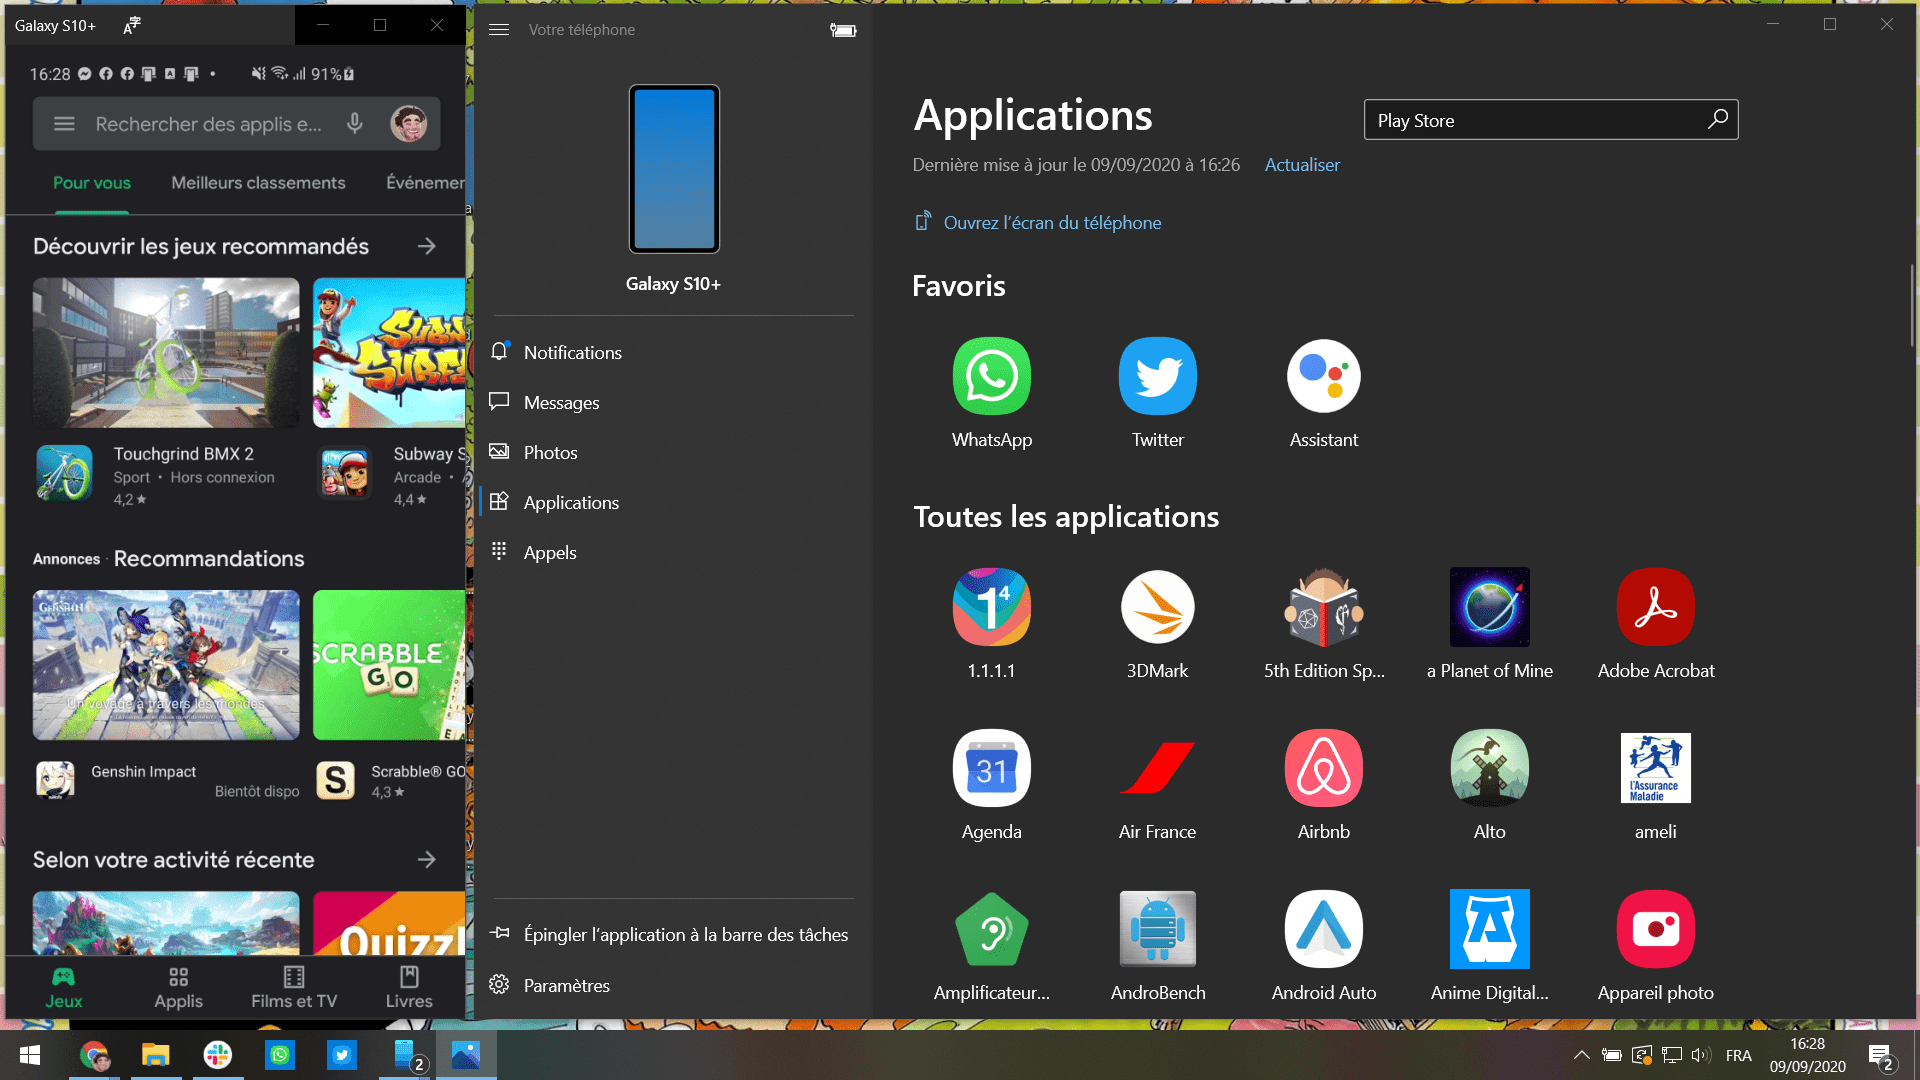Click Appels in left sidebar
Viewport: 1920px width, 1080px height.
pos(550,551)
